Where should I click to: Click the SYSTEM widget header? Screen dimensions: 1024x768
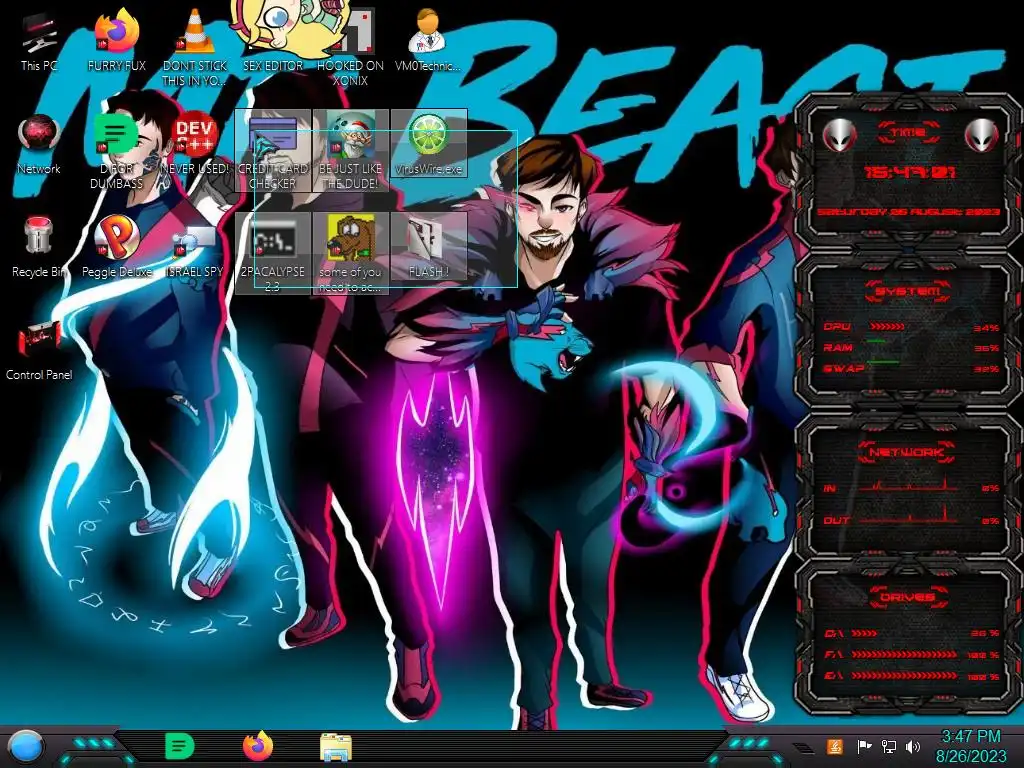908,291
